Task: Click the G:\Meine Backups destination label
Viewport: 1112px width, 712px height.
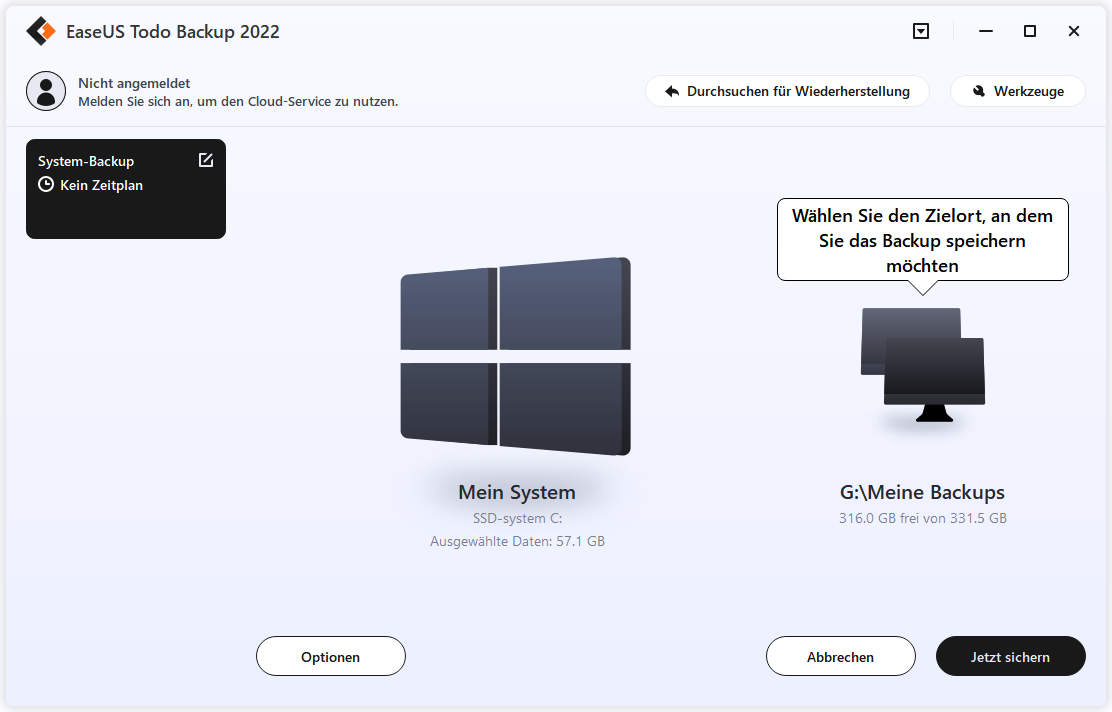Action: point(923,491)
